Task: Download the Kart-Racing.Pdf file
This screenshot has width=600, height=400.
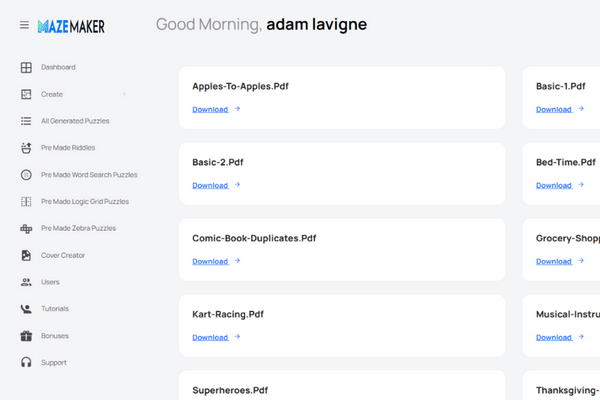Action: pyautogui.click(x=210, y=337)
